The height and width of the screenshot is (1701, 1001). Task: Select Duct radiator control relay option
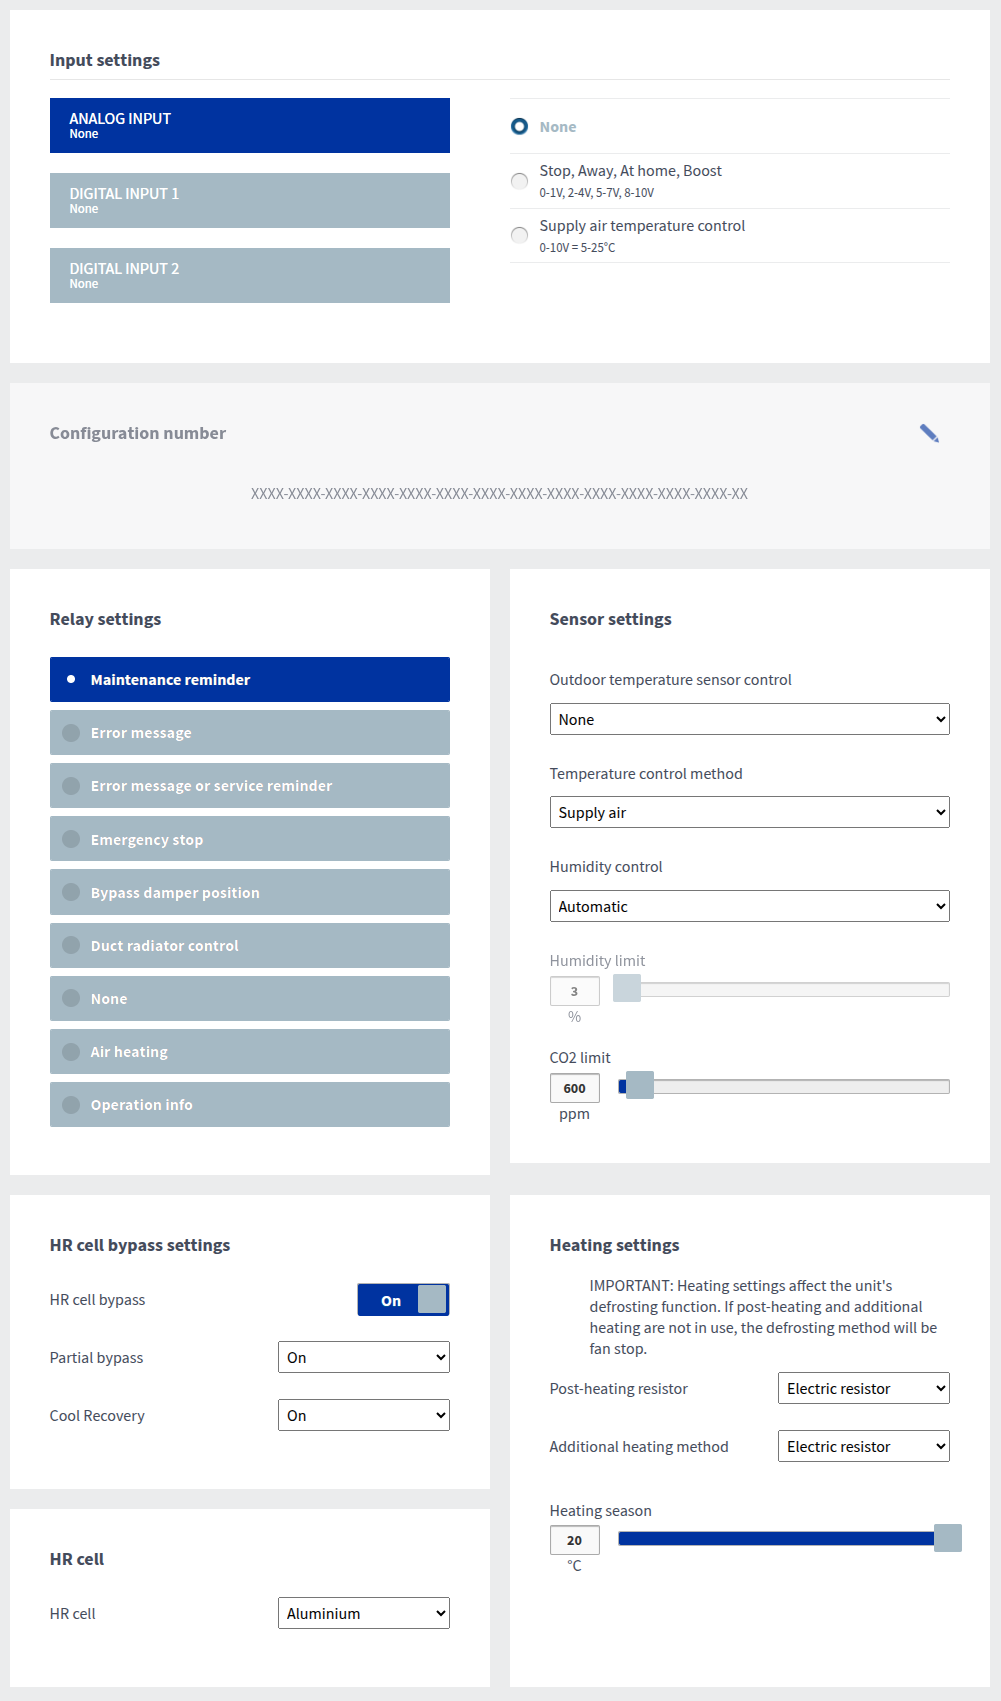[249, 945]
